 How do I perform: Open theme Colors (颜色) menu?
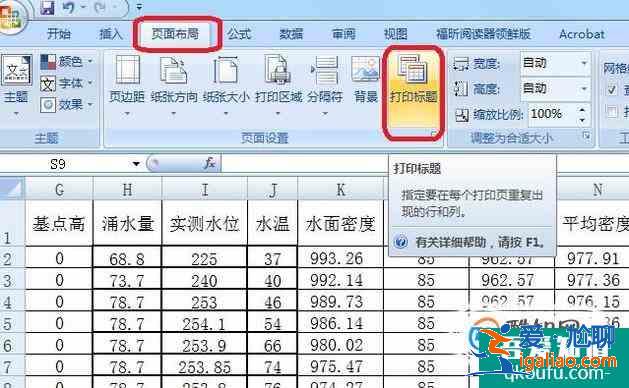coord(67,61)
